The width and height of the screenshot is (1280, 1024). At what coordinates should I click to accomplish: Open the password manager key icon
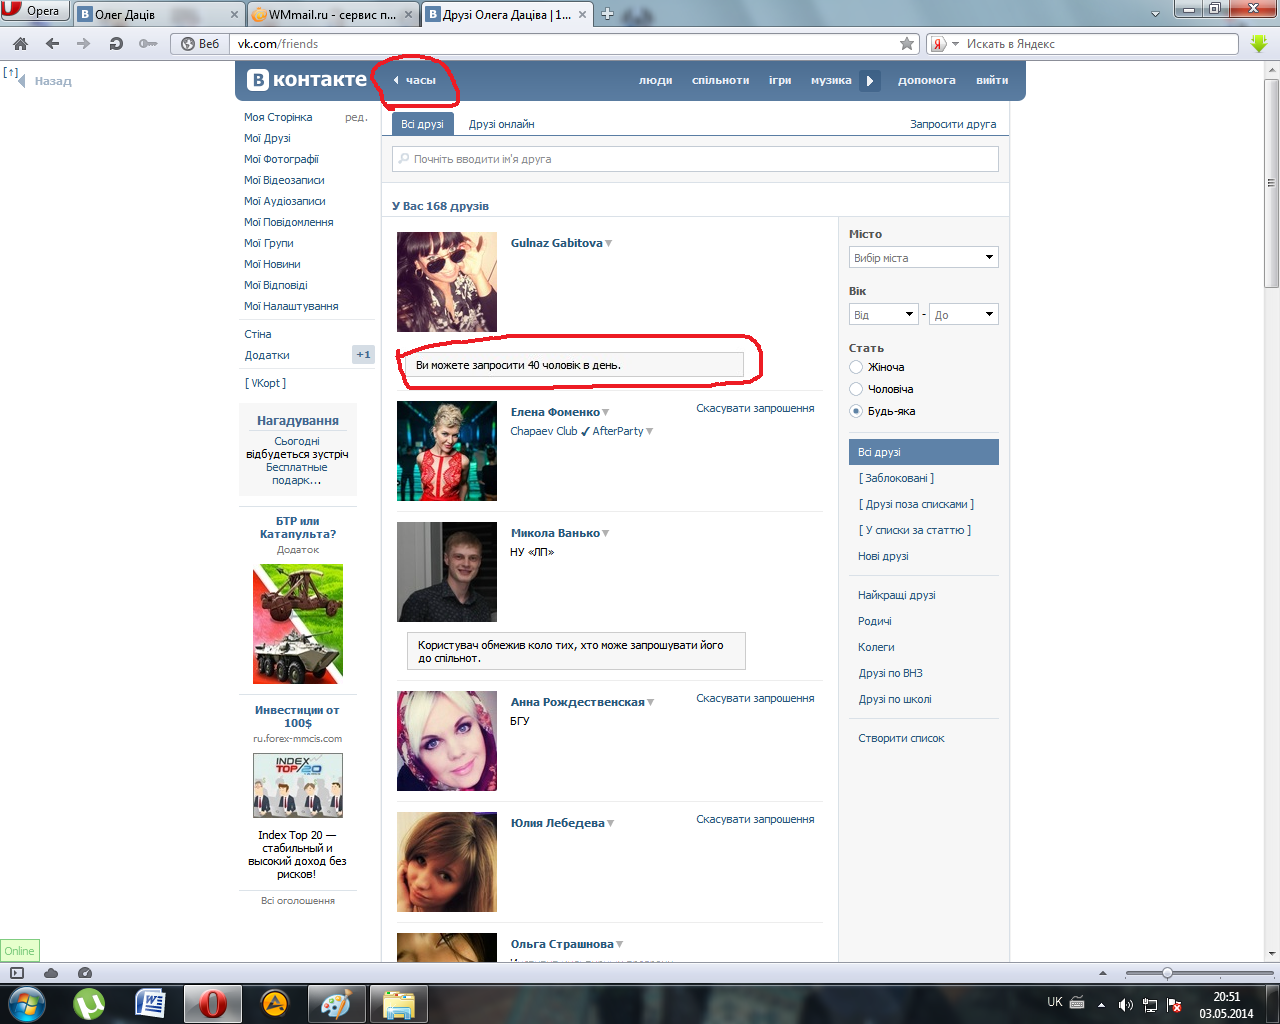(147, 44)
